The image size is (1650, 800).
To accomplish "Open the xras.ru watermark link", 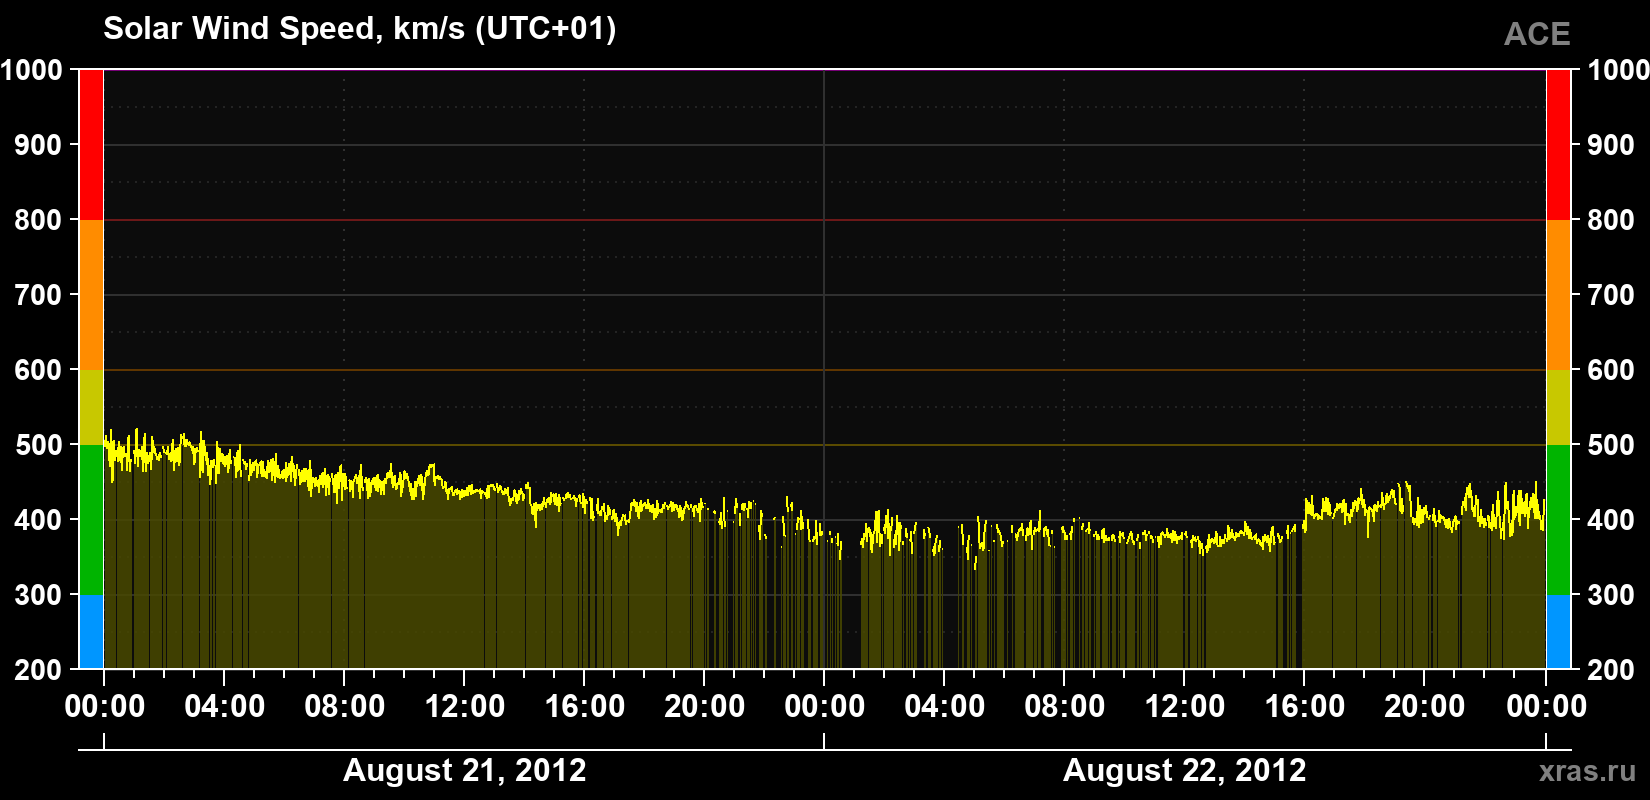I will coord(1588,770).
